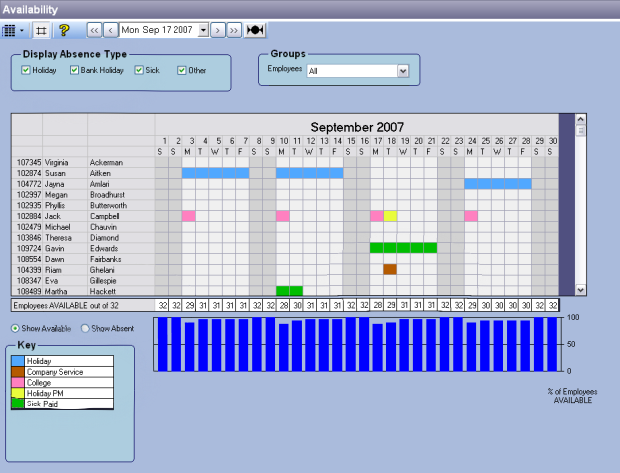
Task: Open help with the question mark icon
Action: [64, 30]
